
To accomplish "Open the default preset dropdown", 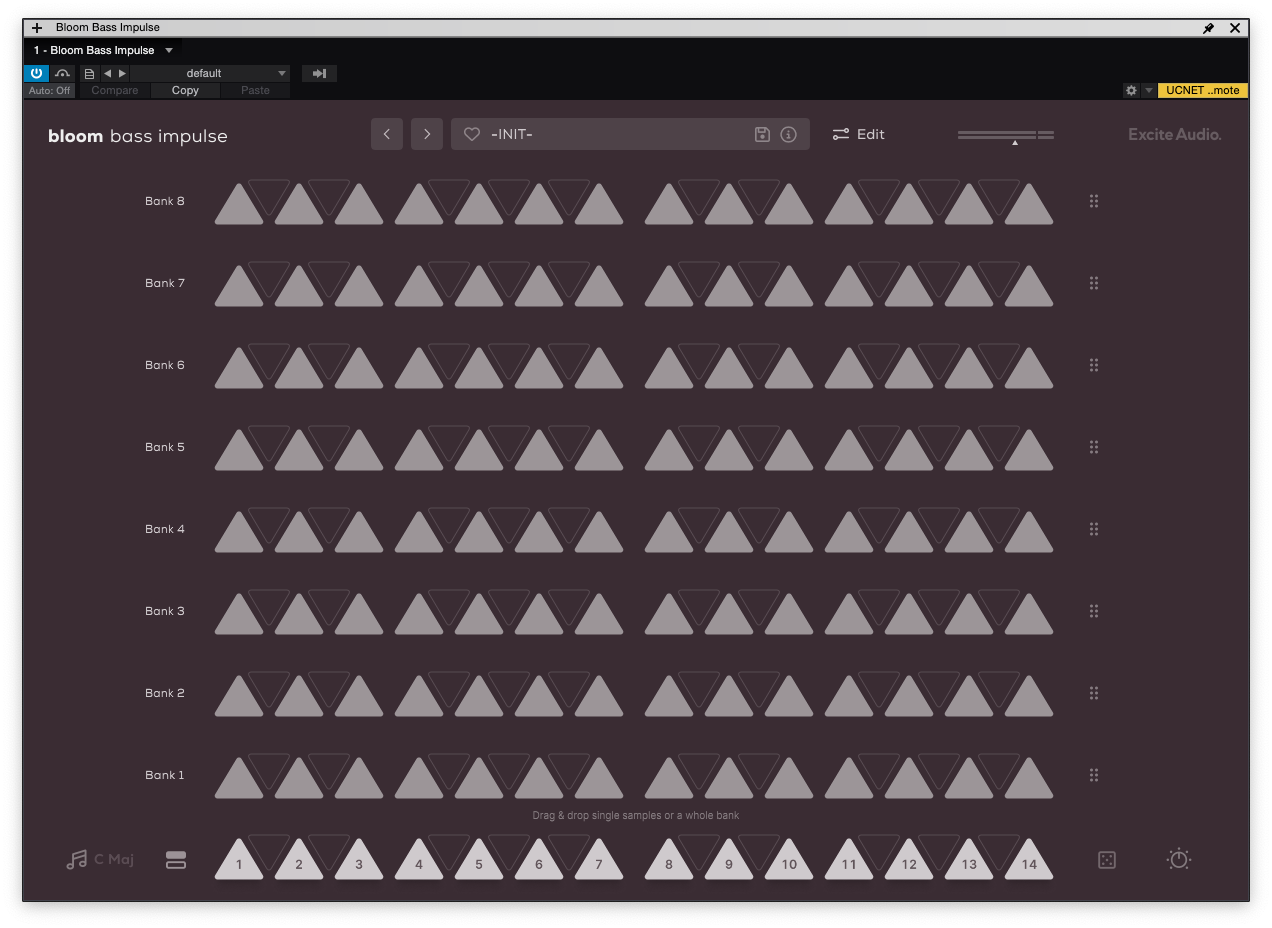I will pyautogui.click(x=210, y=73).
